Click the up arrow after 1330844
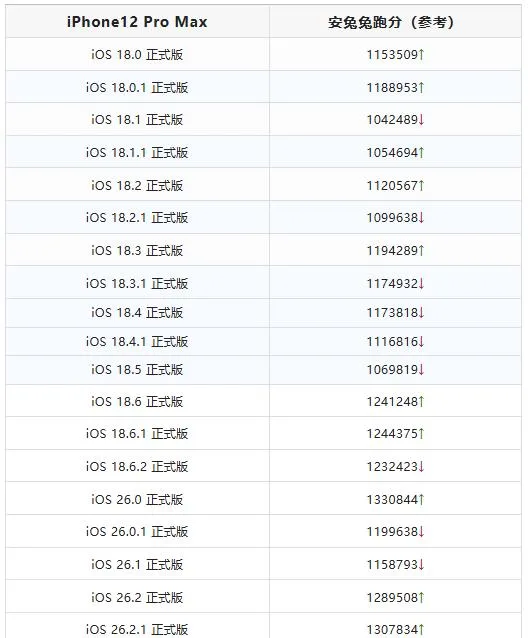 click(421, 499)
